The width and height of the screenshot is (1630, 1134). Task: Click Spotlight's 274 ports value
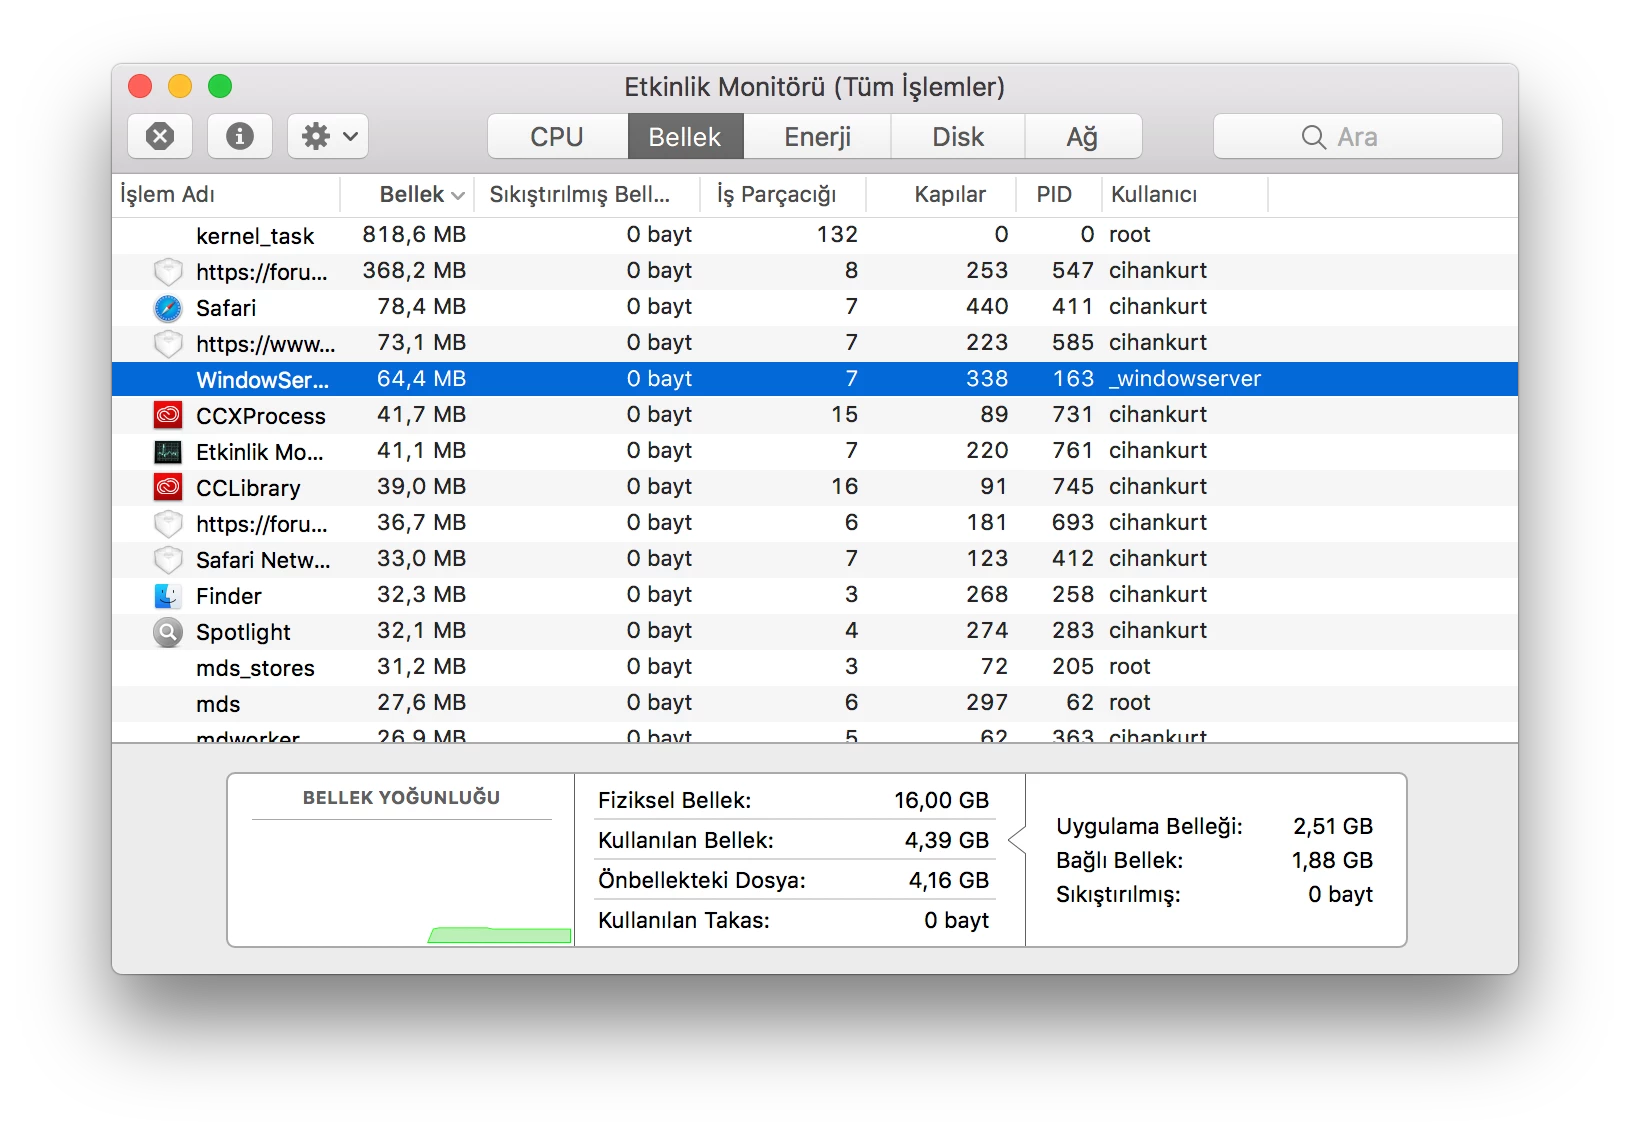(987, 631)
